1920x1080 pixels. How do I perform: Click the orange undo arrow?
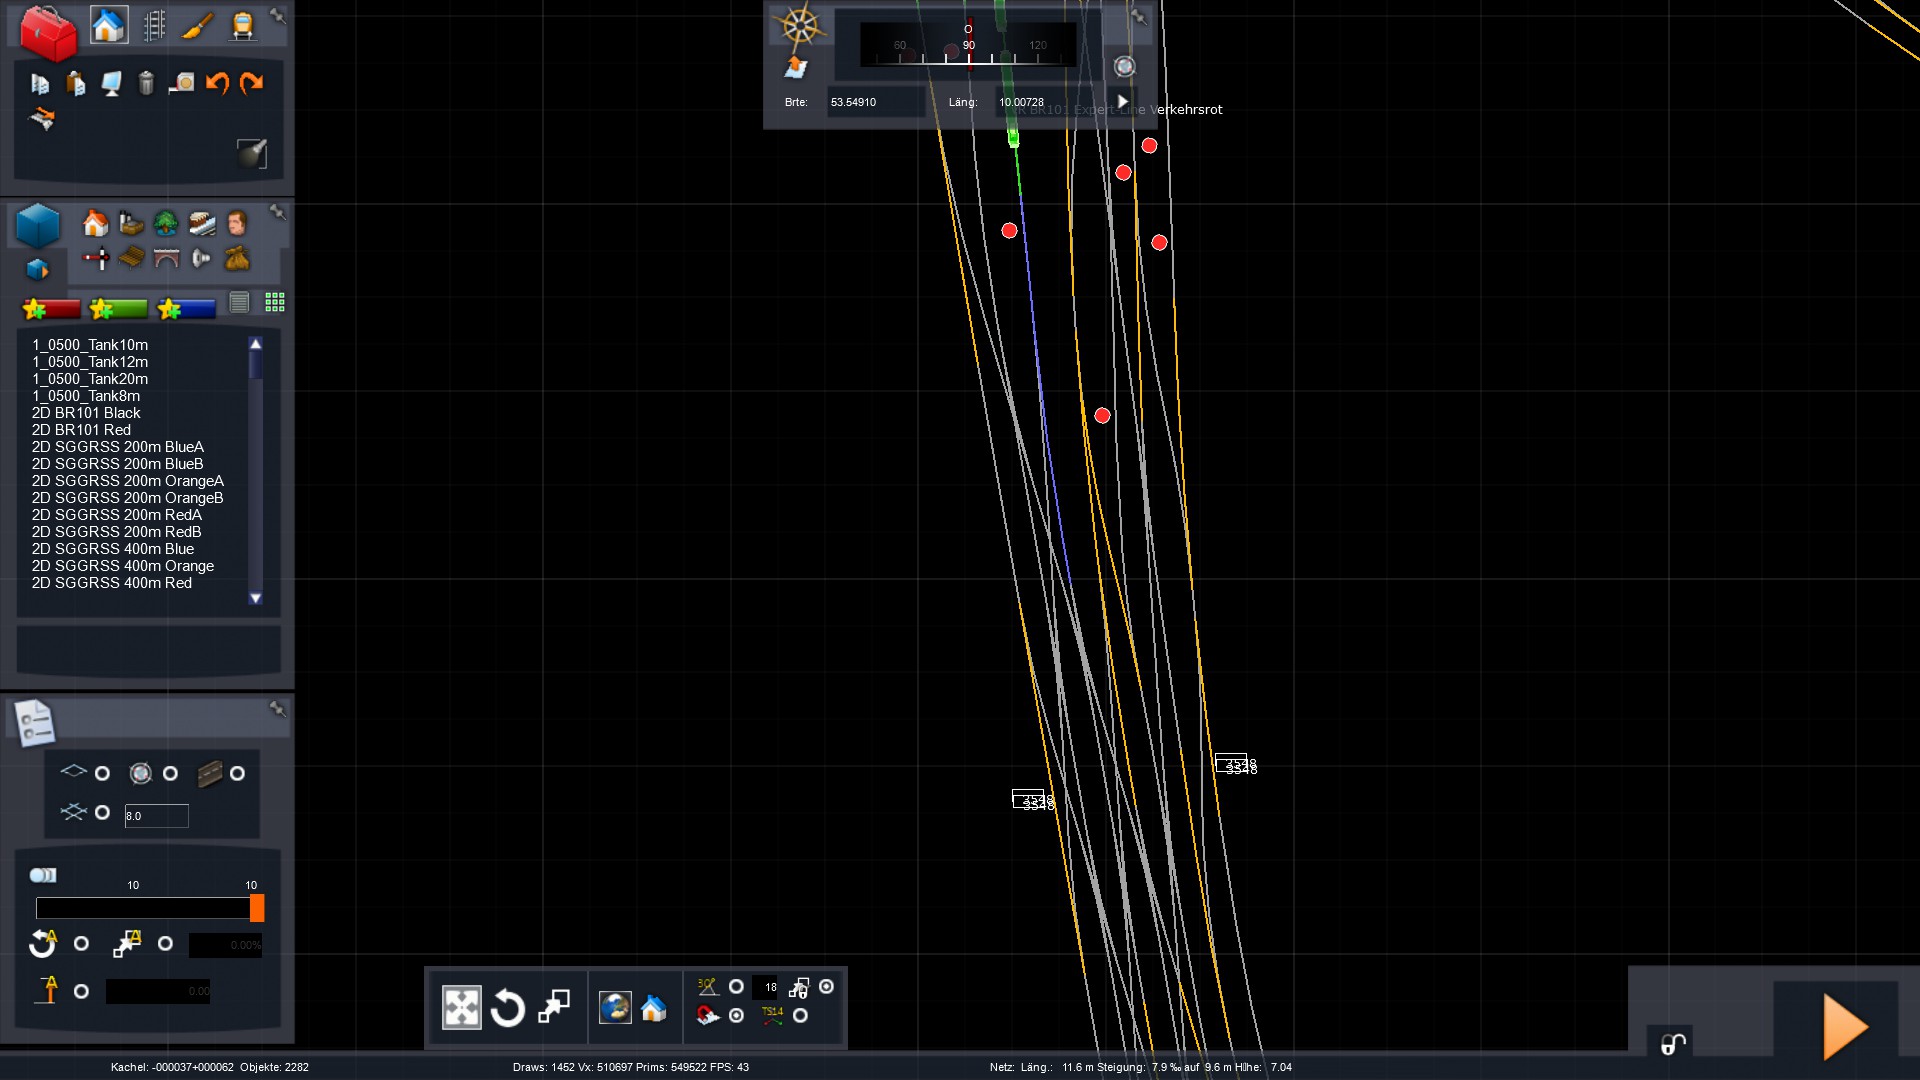(217, 83)
